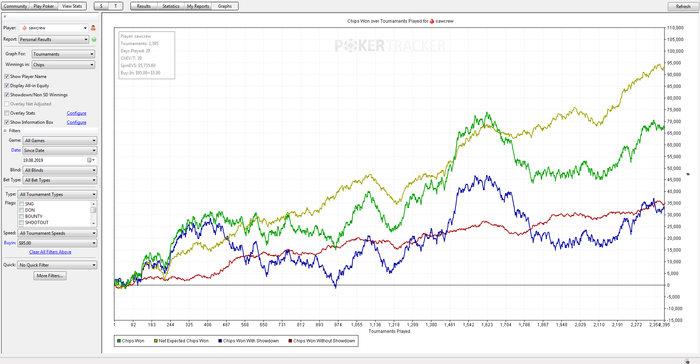Open the Date filter Since Date dropdown
The height and width of the screenshot is (364, 700).
60,151
